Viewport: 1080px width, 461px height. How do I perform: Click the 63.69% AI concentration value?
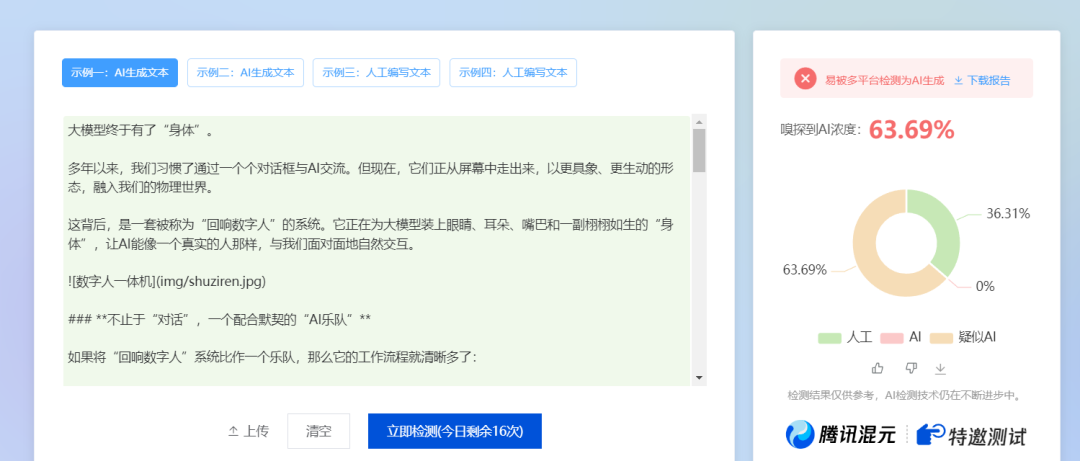point(911,130)
